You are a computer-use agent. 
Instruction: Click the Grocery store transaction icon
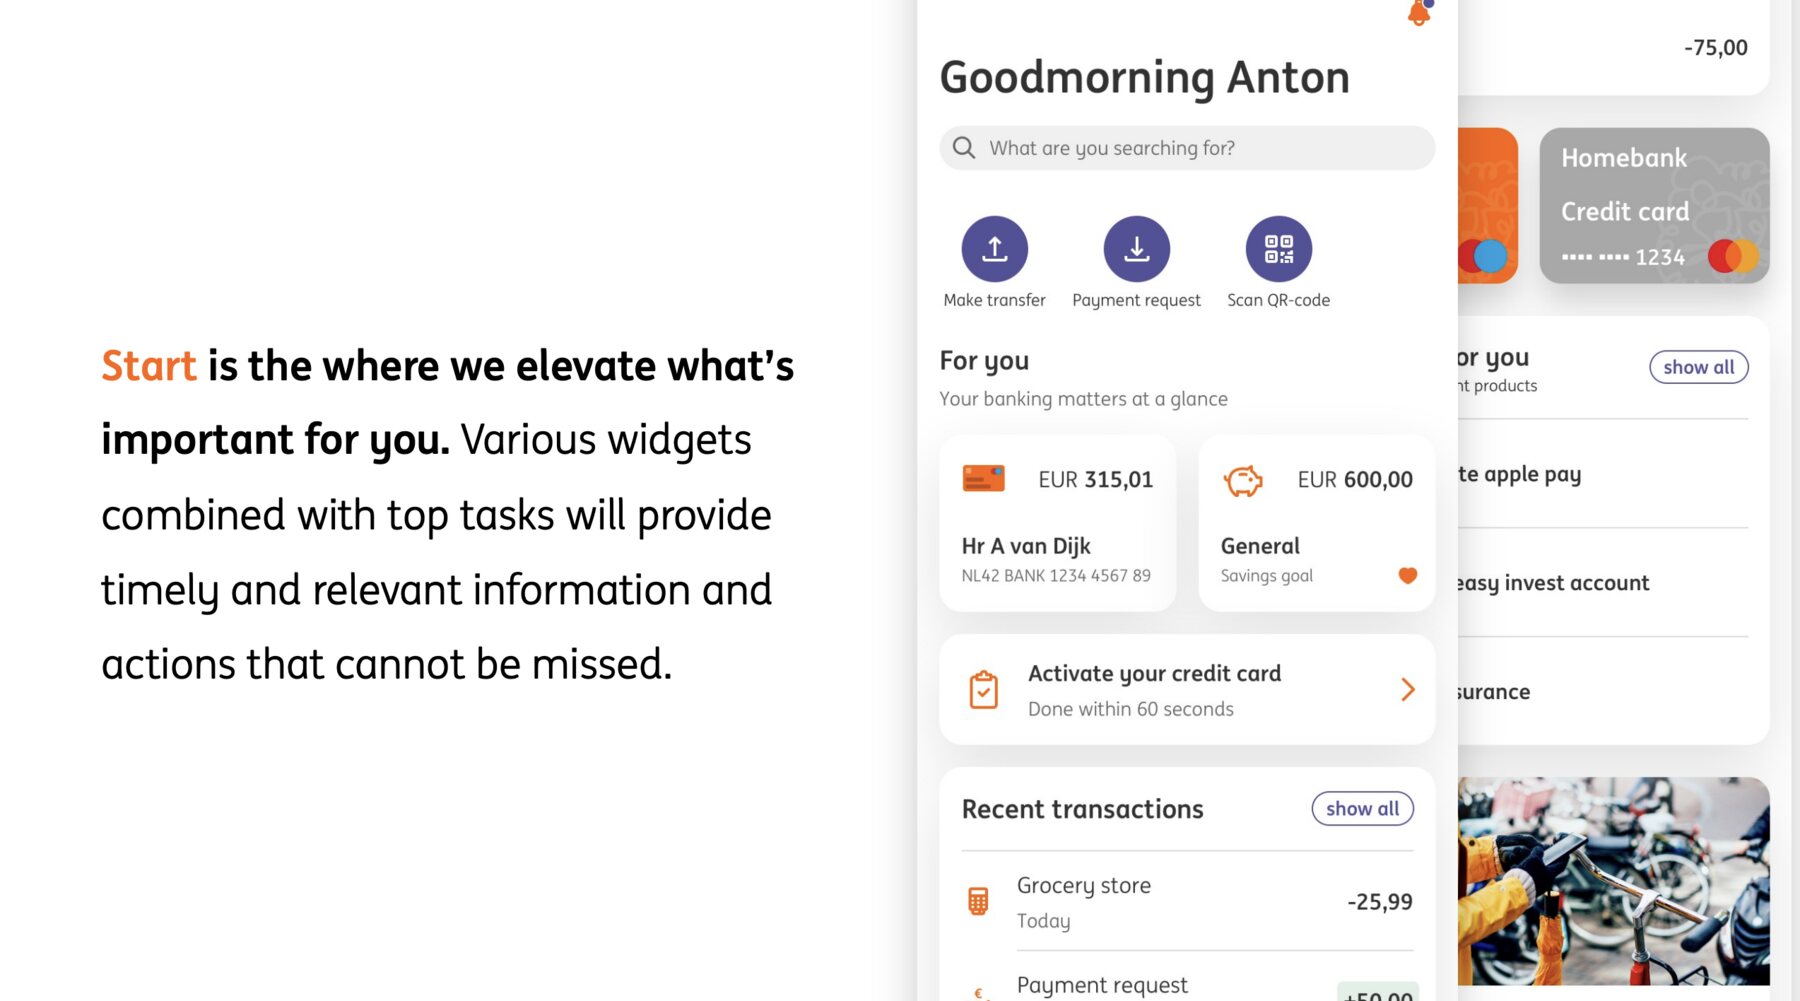pyautogui.click(x=978, y=901)
